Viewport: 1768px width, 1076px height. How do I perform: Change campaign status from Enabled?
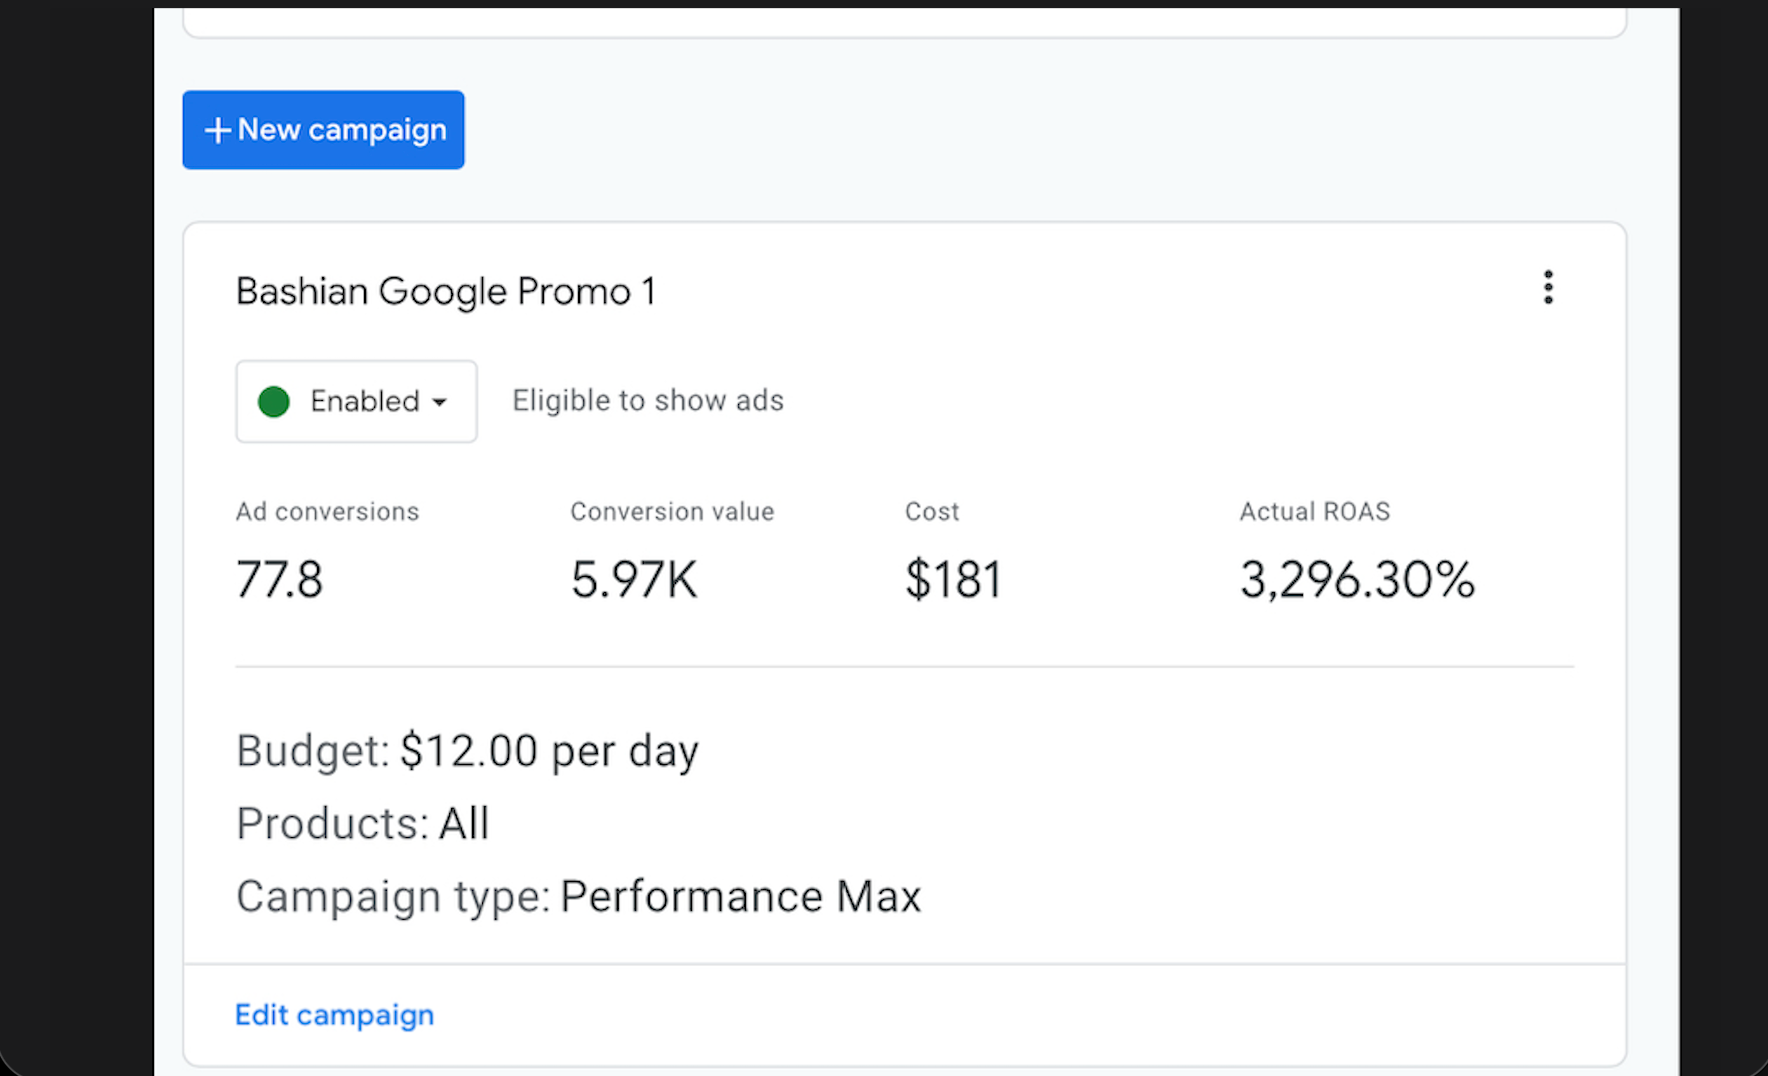click(356, 401)
